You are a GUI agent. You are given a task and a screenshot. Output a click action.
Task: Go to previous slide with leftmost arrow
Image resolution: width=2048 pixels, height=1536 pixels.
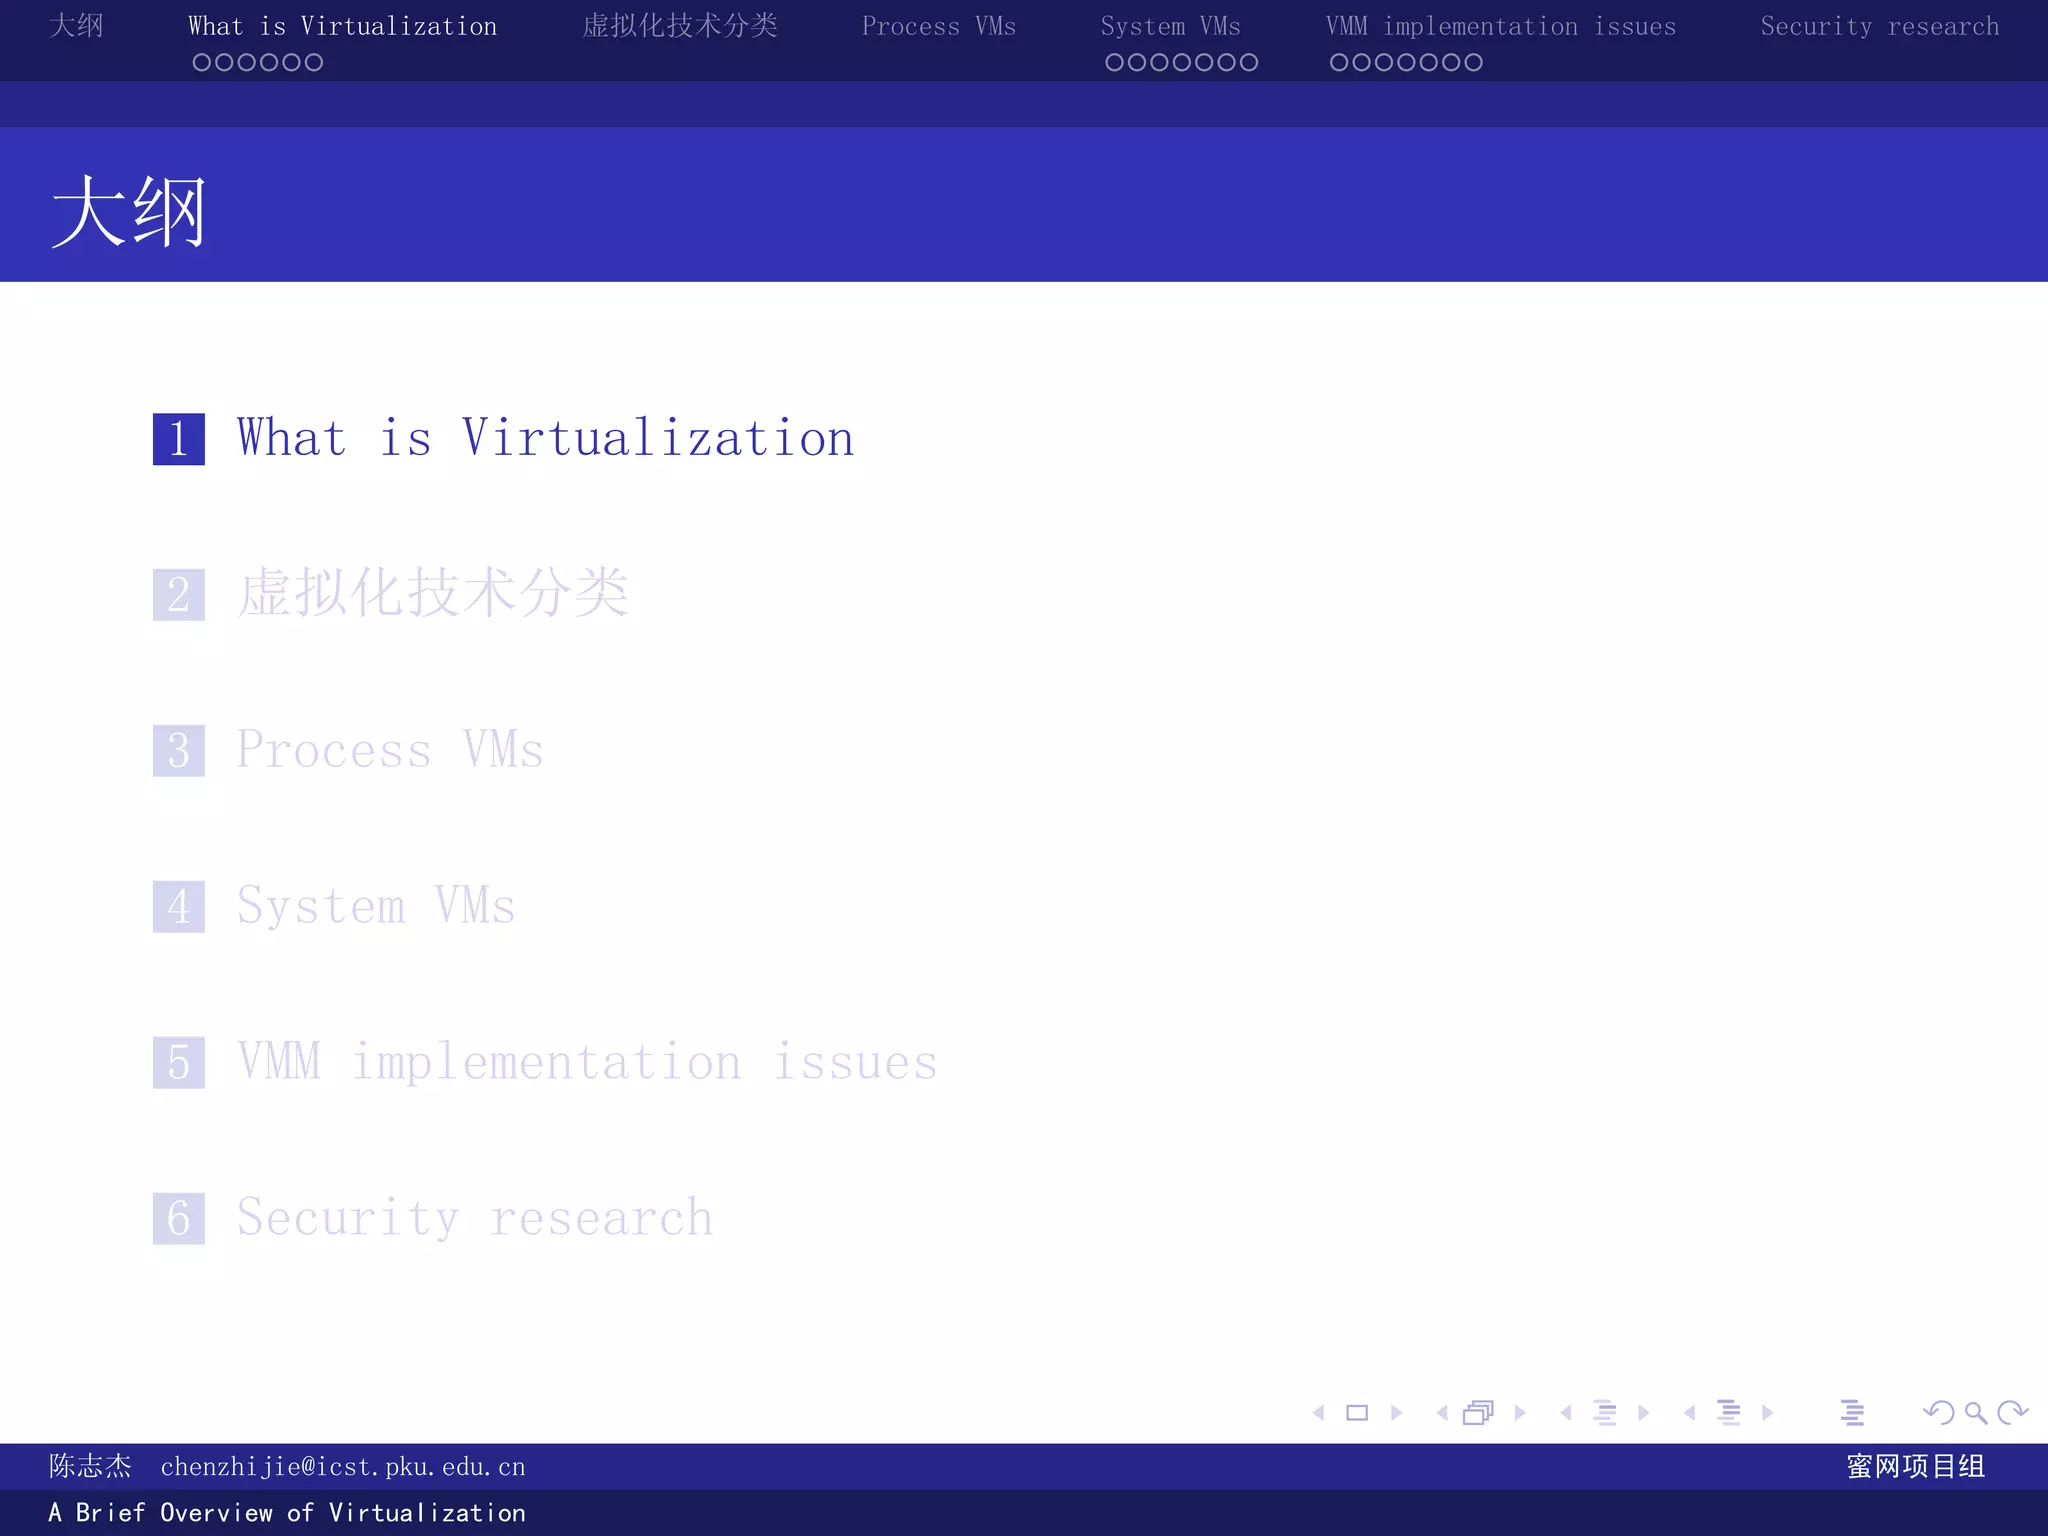[1319, 1412]
